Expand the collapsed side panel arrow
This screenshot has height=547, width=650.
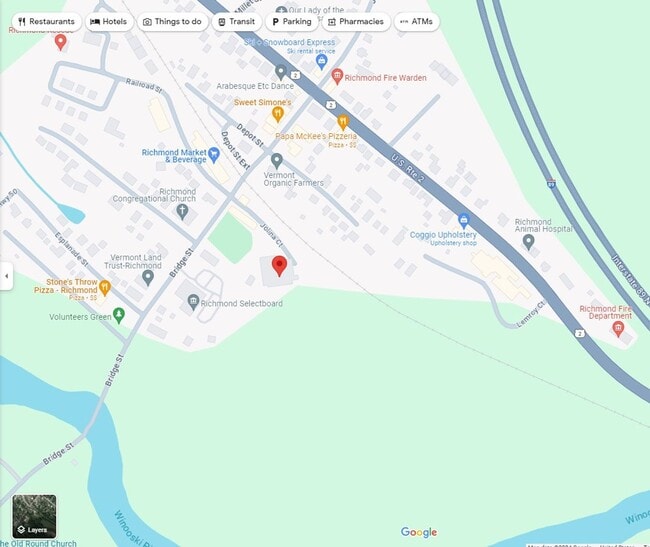pyautogui.click(x=6, y=276)
